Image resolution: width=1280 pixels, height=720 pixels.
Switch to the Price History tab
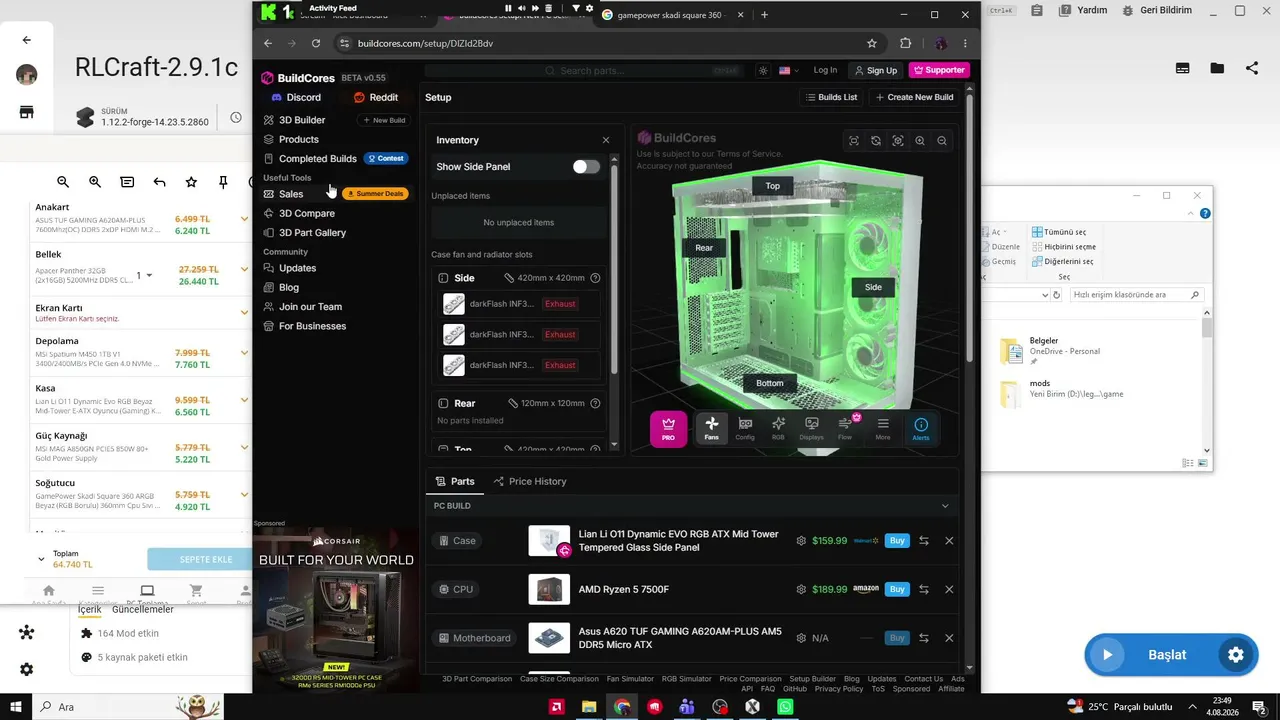click(530, 481)
